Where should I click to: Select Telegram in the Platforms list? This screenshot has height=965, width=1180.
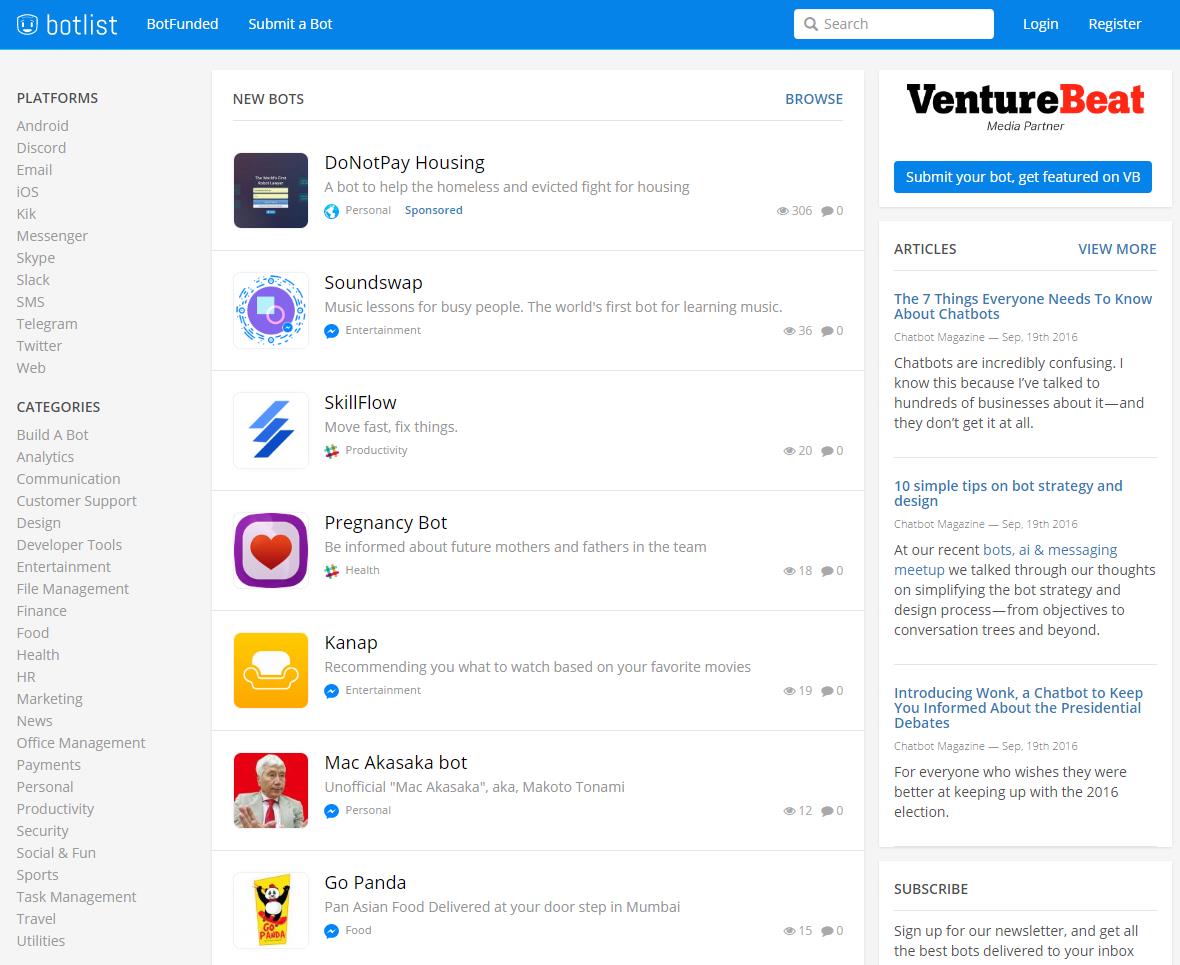pyautogui.click(x=47, y=324)
